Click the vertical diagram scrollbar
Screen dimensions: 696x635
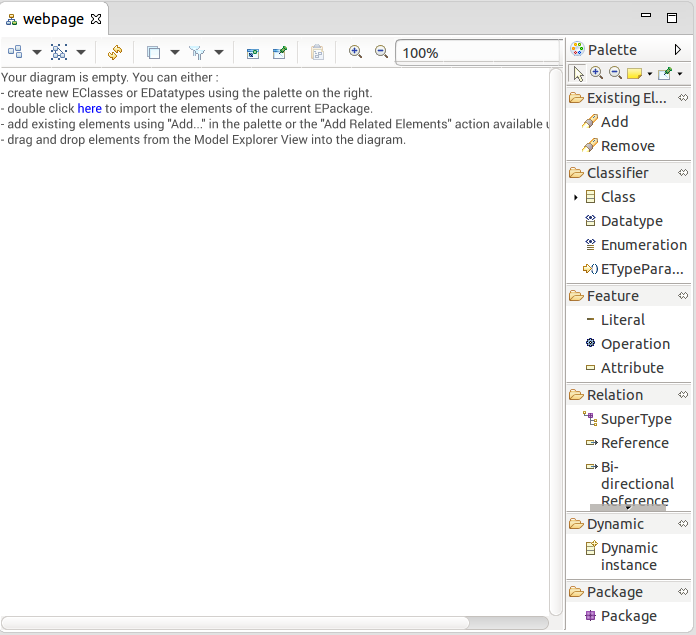point(556,342)
